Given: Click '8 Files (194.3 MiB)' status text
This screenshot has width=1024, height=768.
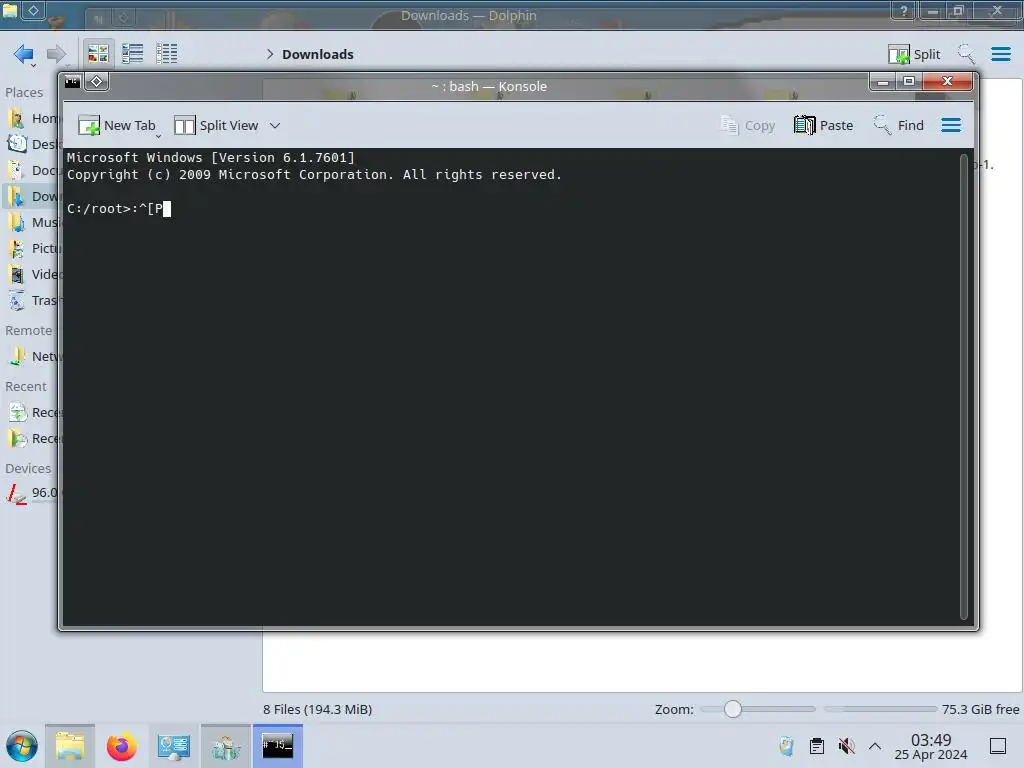Looking at the screenshot, I should [317, 709].
